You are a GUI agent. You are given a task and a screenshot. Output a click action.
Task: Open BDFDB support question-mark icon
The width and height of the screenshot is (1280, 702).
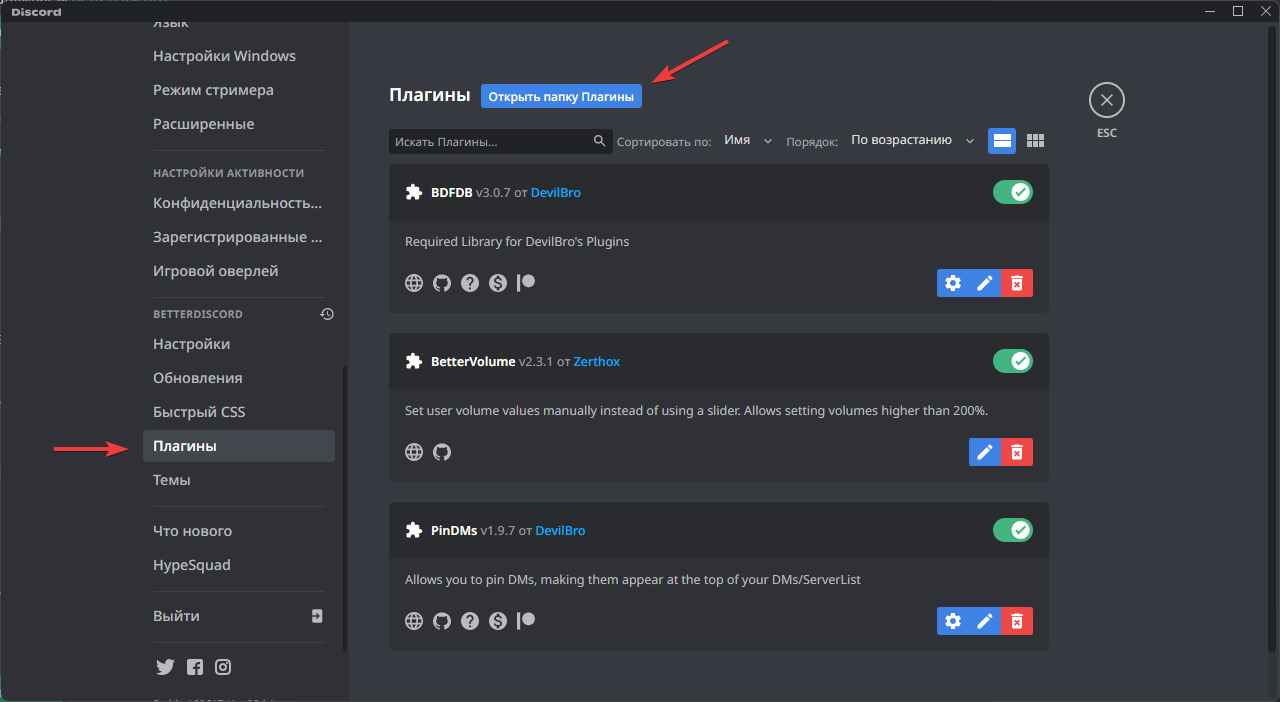click(x=470, y=283)
